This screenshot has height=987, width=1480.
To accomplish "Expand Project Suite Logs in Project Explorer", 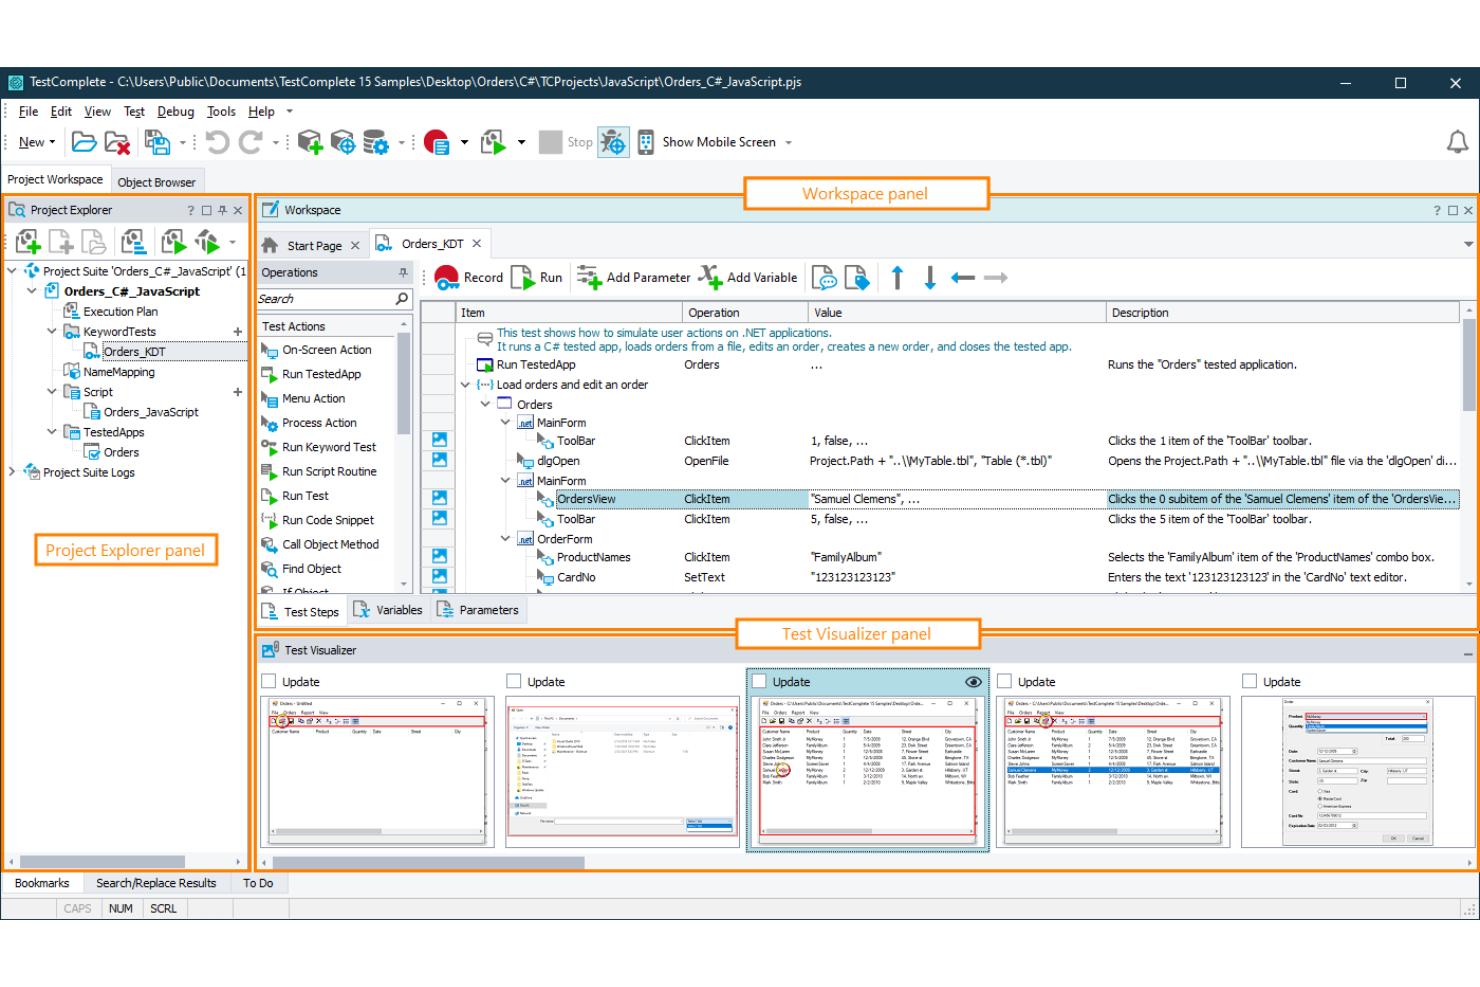I will pos(11,472).
